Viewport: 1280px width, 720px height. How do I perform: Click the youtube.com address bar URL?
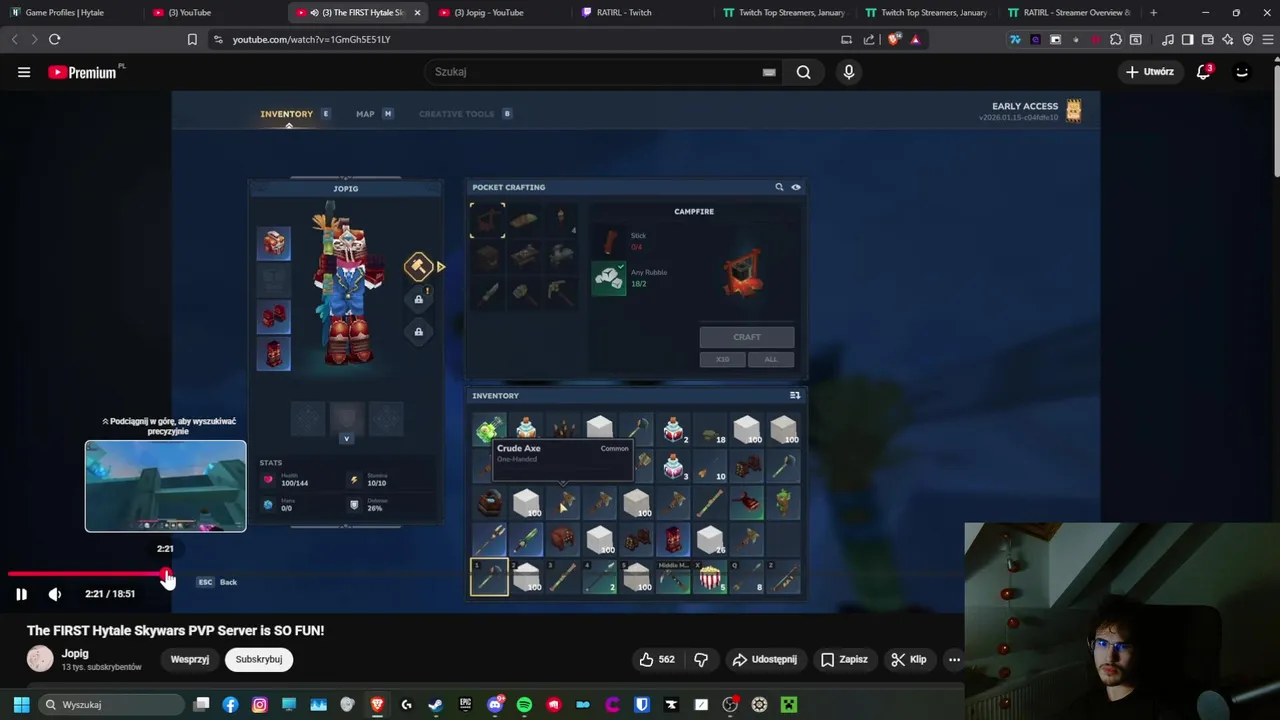tap(311, 39)
